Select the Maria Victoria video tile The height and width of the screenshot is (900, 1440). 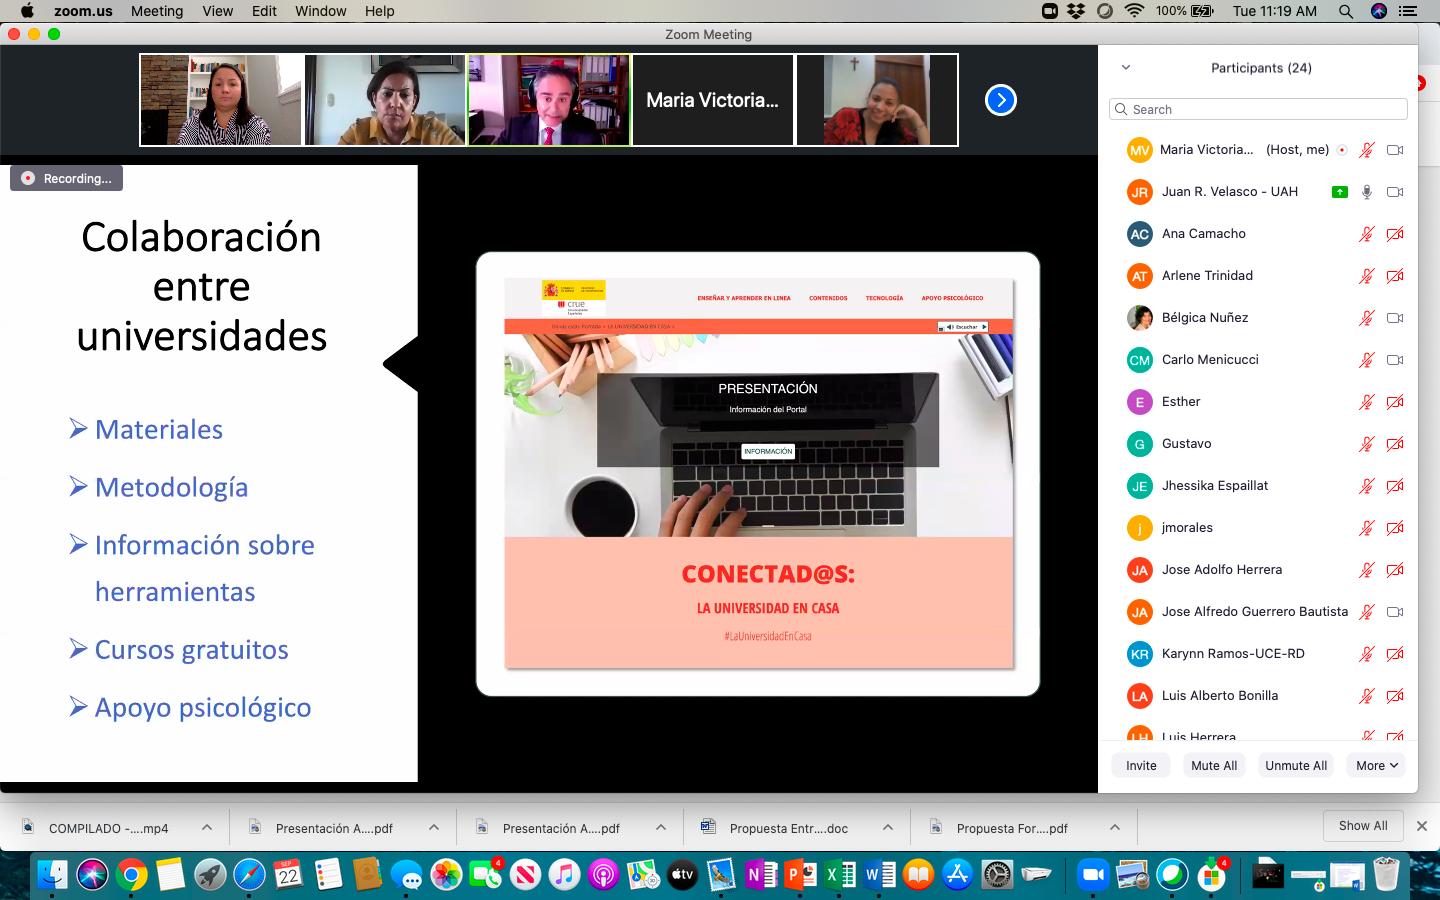(712, 100)
